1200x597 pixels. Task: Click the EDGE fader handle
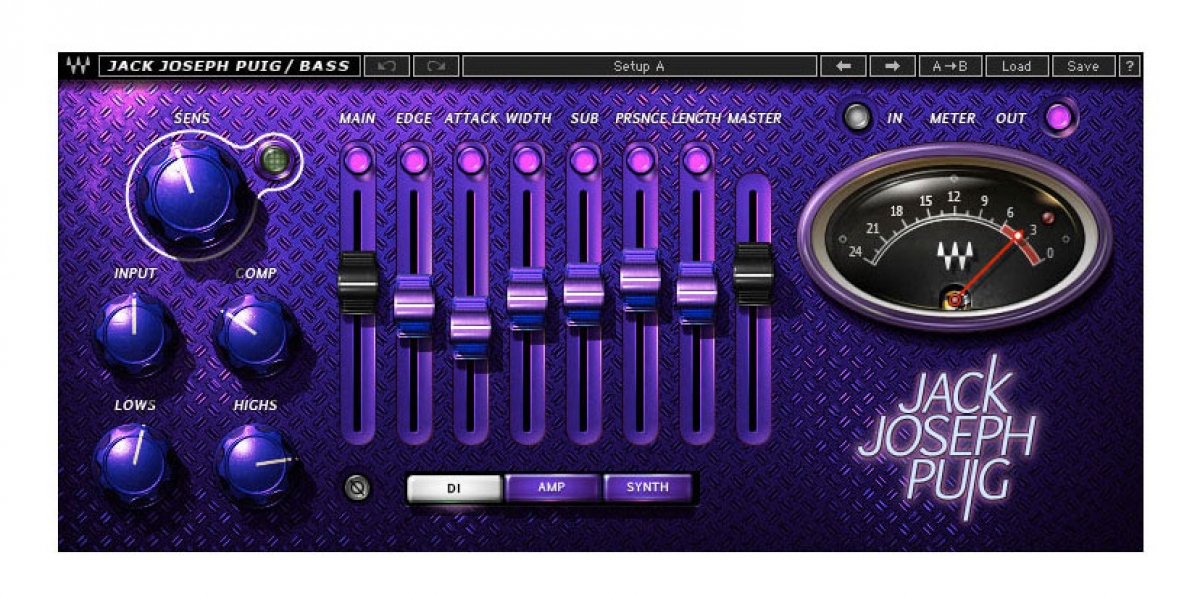tap(414, 305)
